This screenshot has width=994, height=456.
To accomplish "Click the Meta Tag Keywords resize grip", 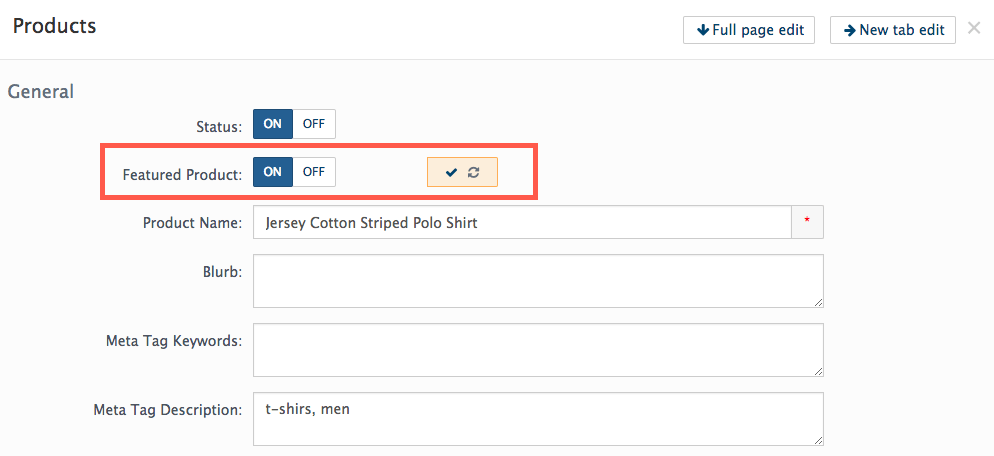I will (818, 372).
